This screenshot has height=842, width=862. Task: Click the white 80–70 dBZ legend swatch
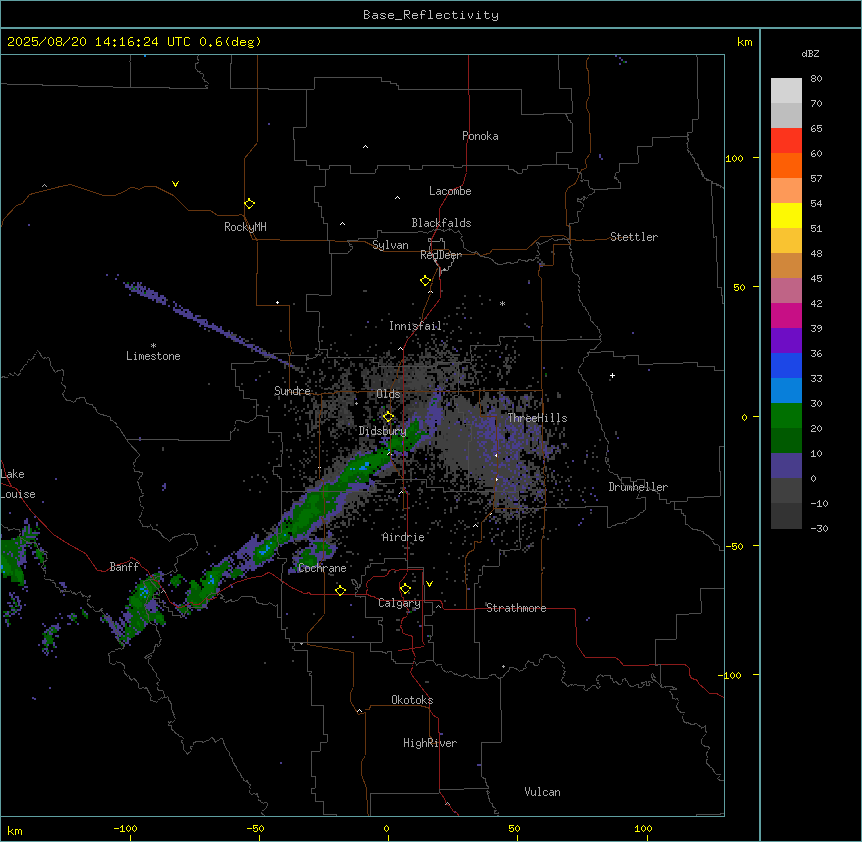pos(786,91)
